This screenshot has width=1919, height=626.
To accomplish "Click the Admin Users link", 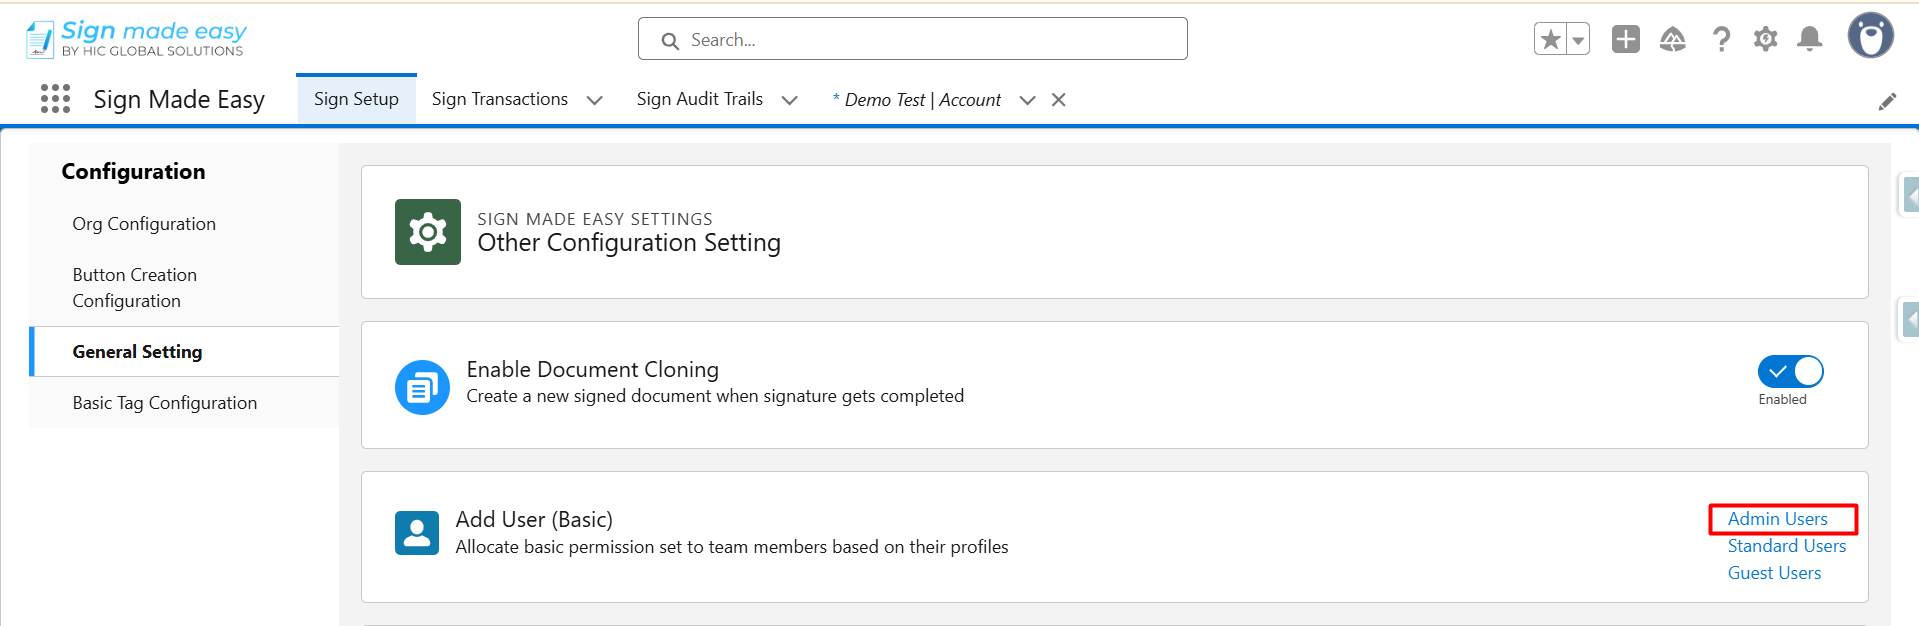I will [1777, 519].
